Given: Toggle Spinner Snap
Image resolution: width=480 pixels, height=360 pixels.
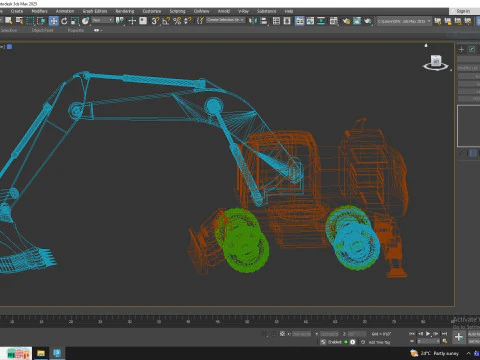Looking at the screenshot, I should (x=188, y=21).
